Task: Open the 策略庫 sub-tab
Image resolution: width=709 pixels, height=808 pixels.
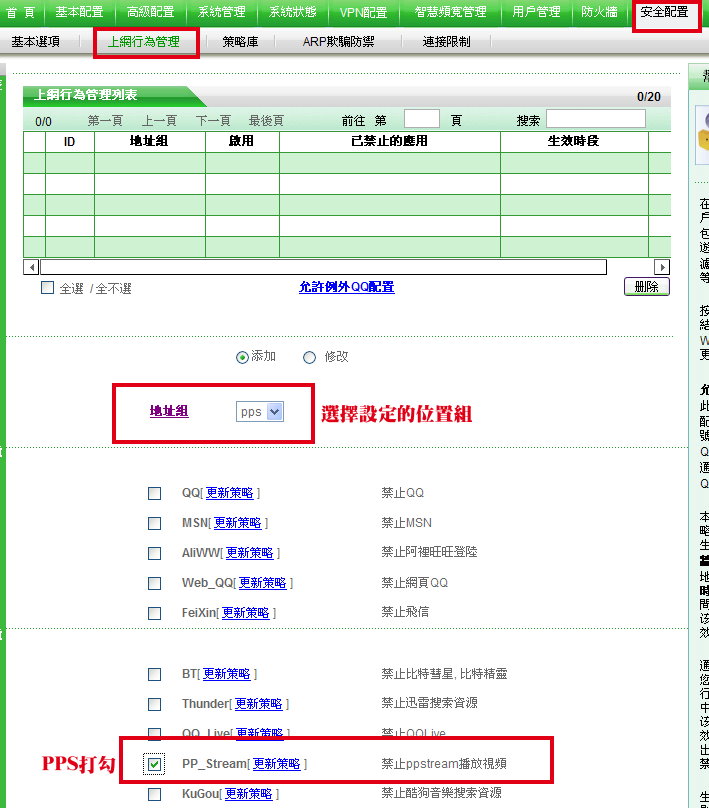Action: coord(242,42)
